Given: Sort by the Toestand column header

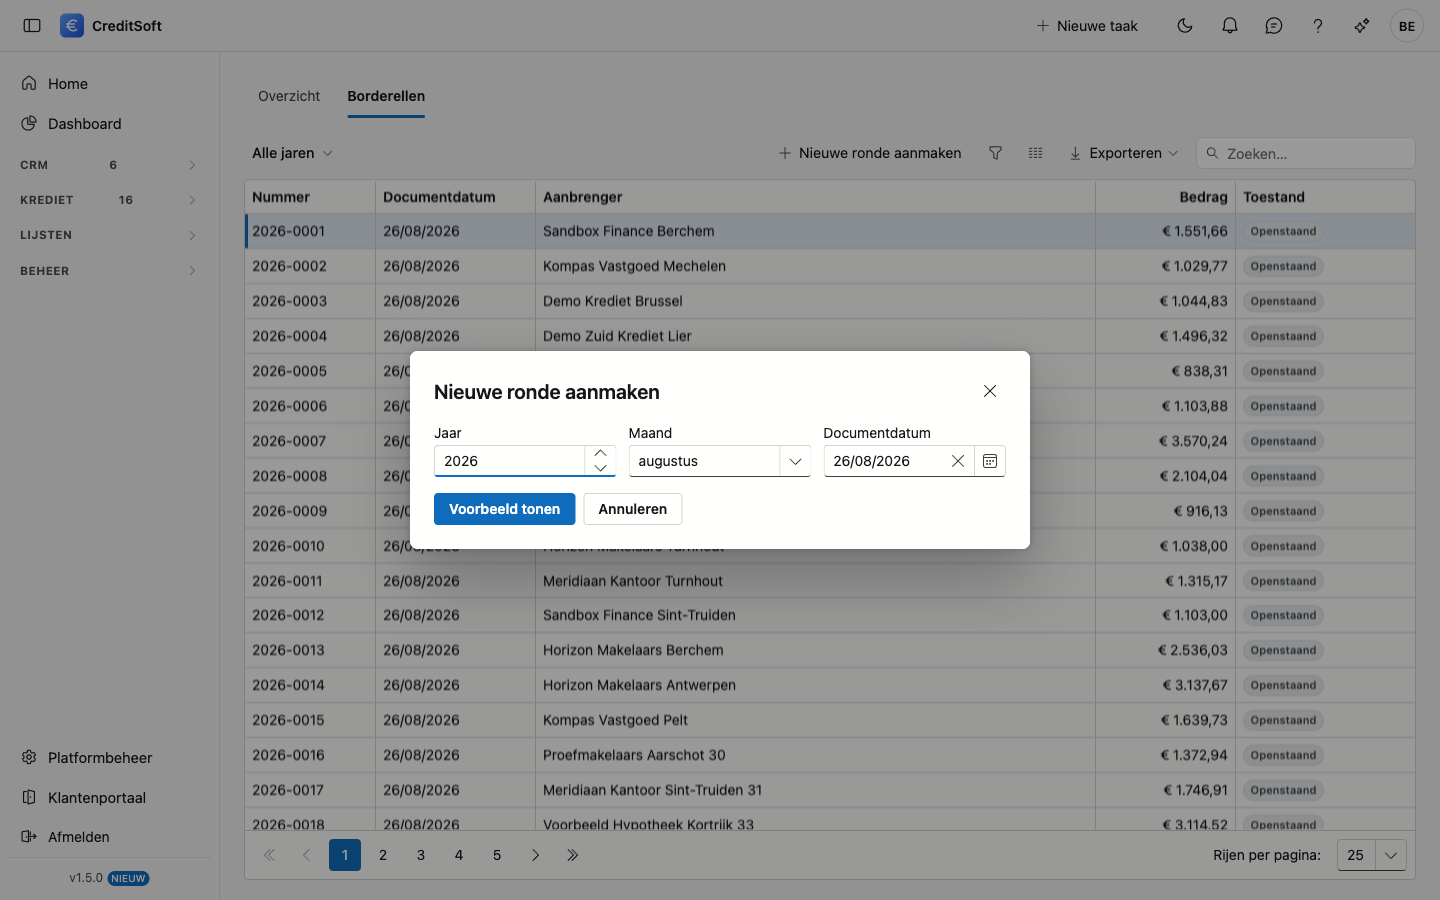Looking at the screenshot, I should pos(1325,197).
